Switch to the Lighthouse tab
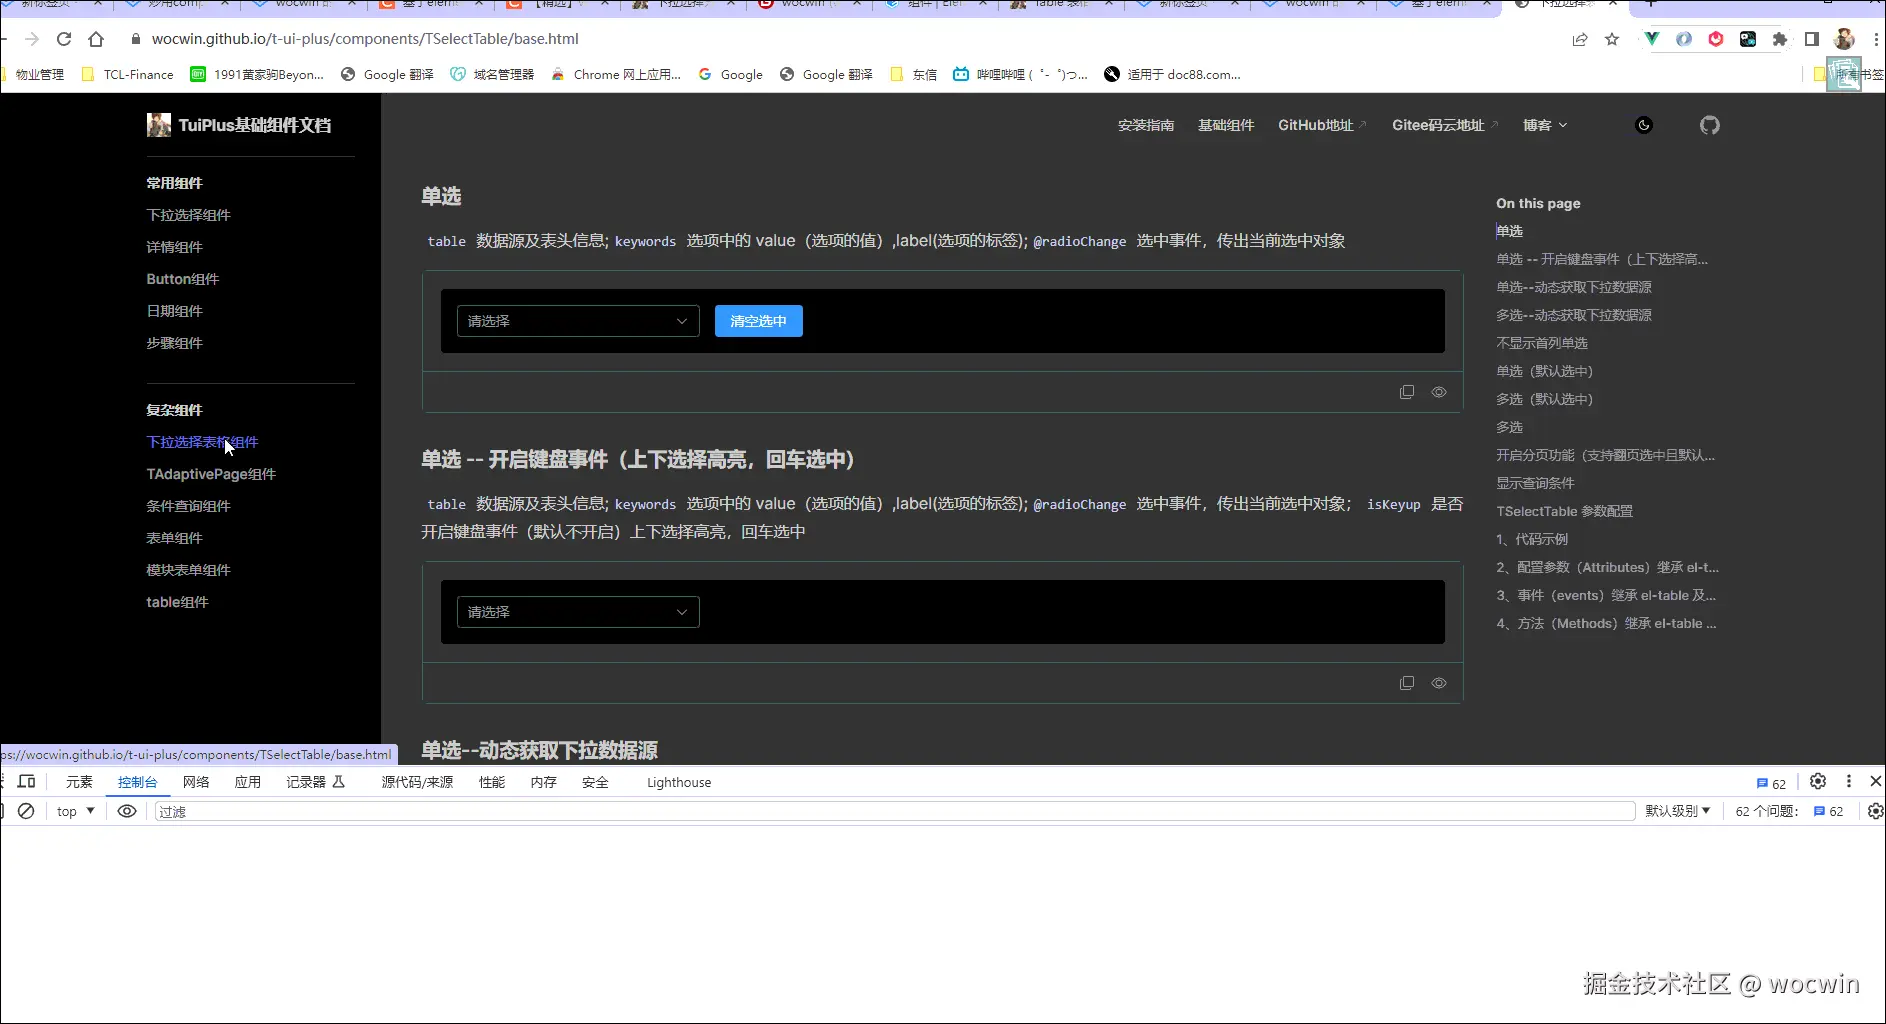 point(678,782)
